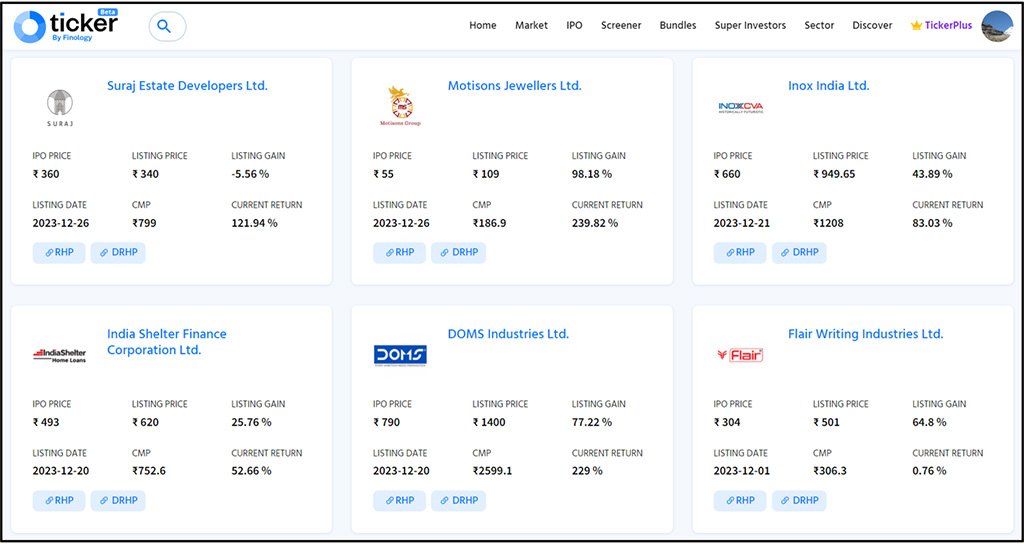1024x544 pixels.
Task: Click the Ticker by Finology logo
Action: 66,26
